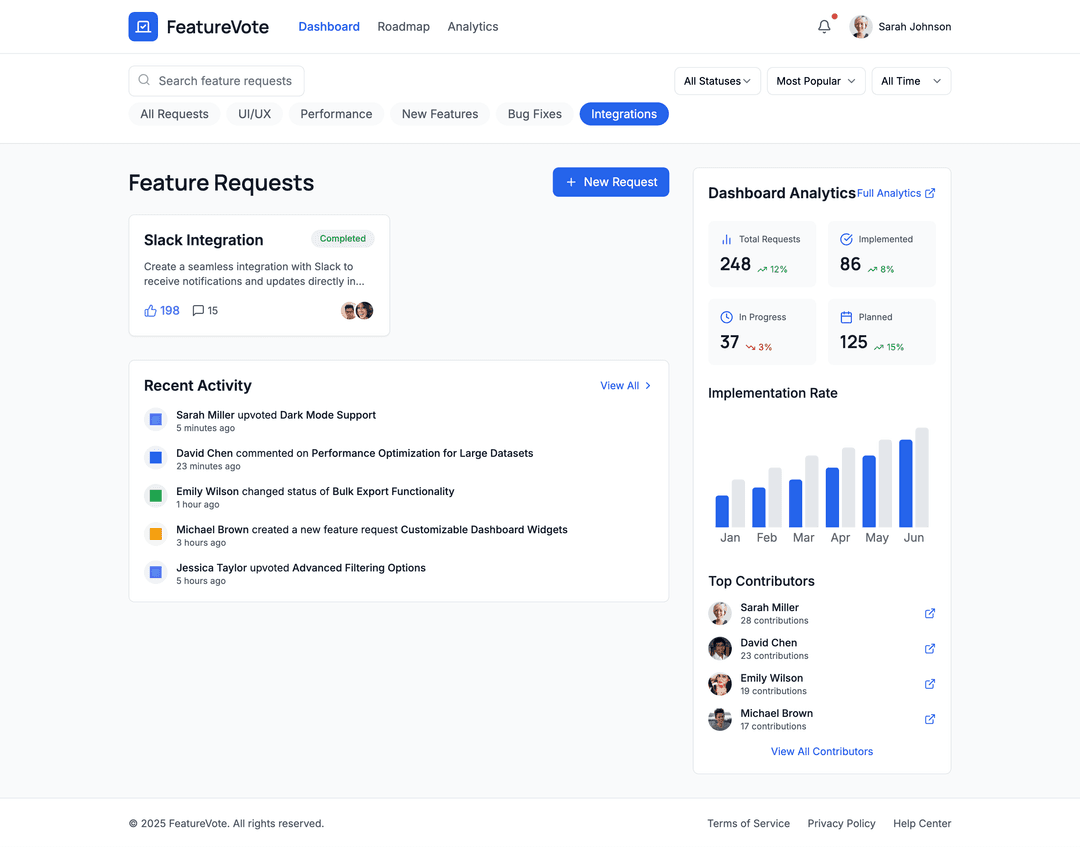This screenshot has height=849, width=1080.
Task: Go to the Analytics tab
Action: click(473, 27)
